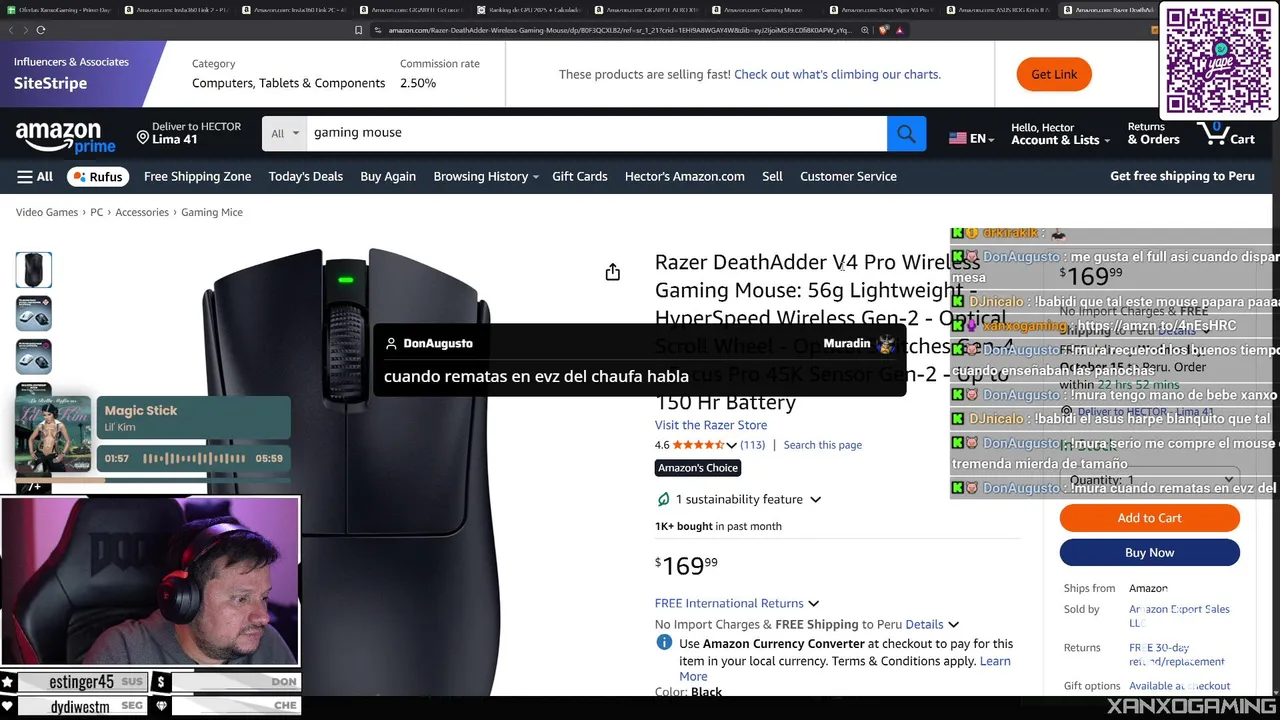Switch to Razer Viper V3 Pro tab

(880, 10)
